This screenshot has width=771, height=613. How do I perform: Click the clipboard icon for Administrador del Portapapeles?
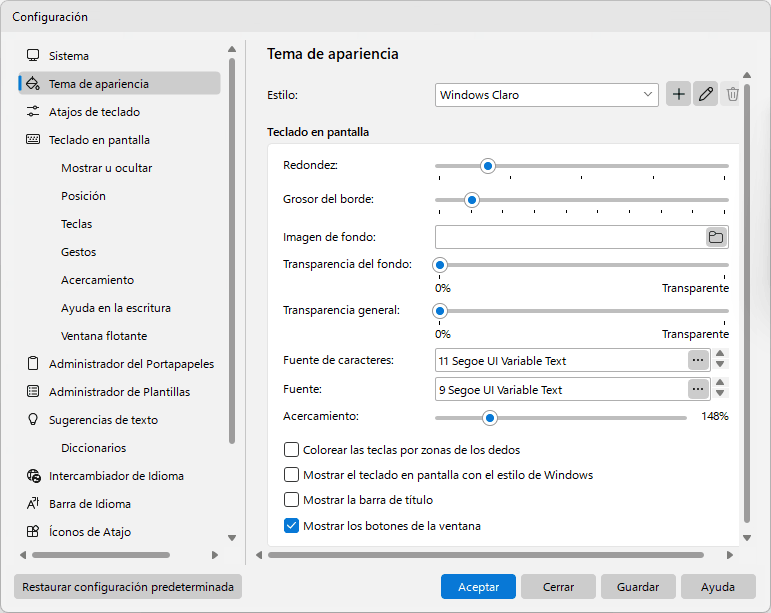coord(33,364)
